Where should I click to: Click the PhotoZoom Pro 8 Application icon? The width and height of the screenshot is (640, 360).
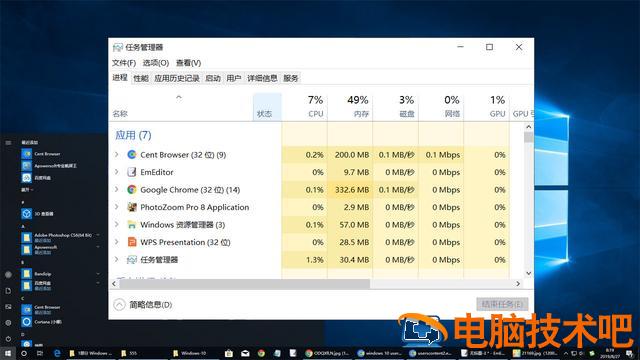[x=131, y=207]
